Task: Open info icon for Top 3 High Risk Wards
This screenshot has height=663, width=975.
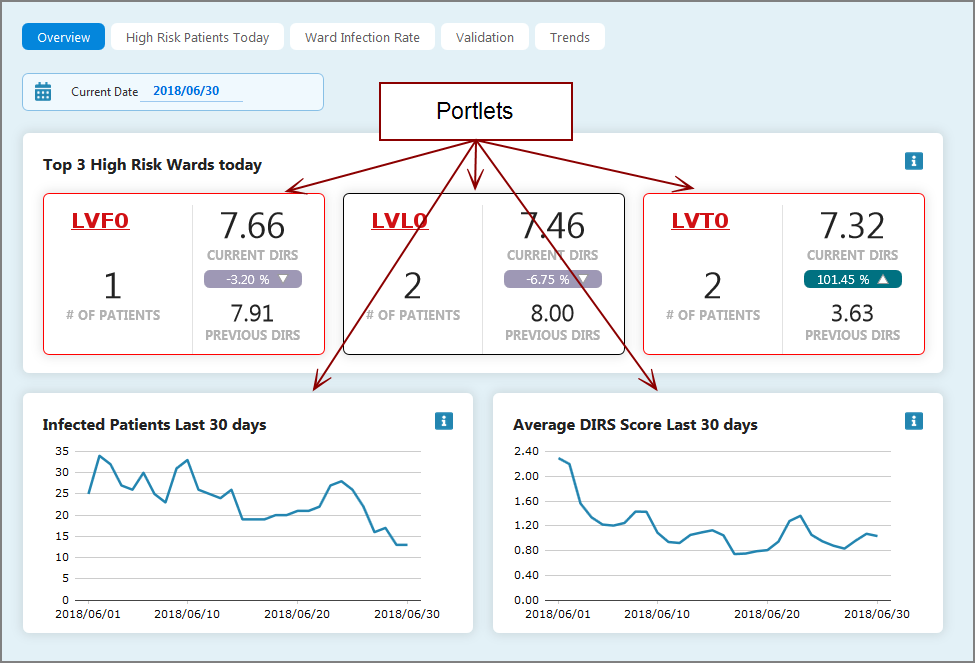Action: (x=913, y=161)
